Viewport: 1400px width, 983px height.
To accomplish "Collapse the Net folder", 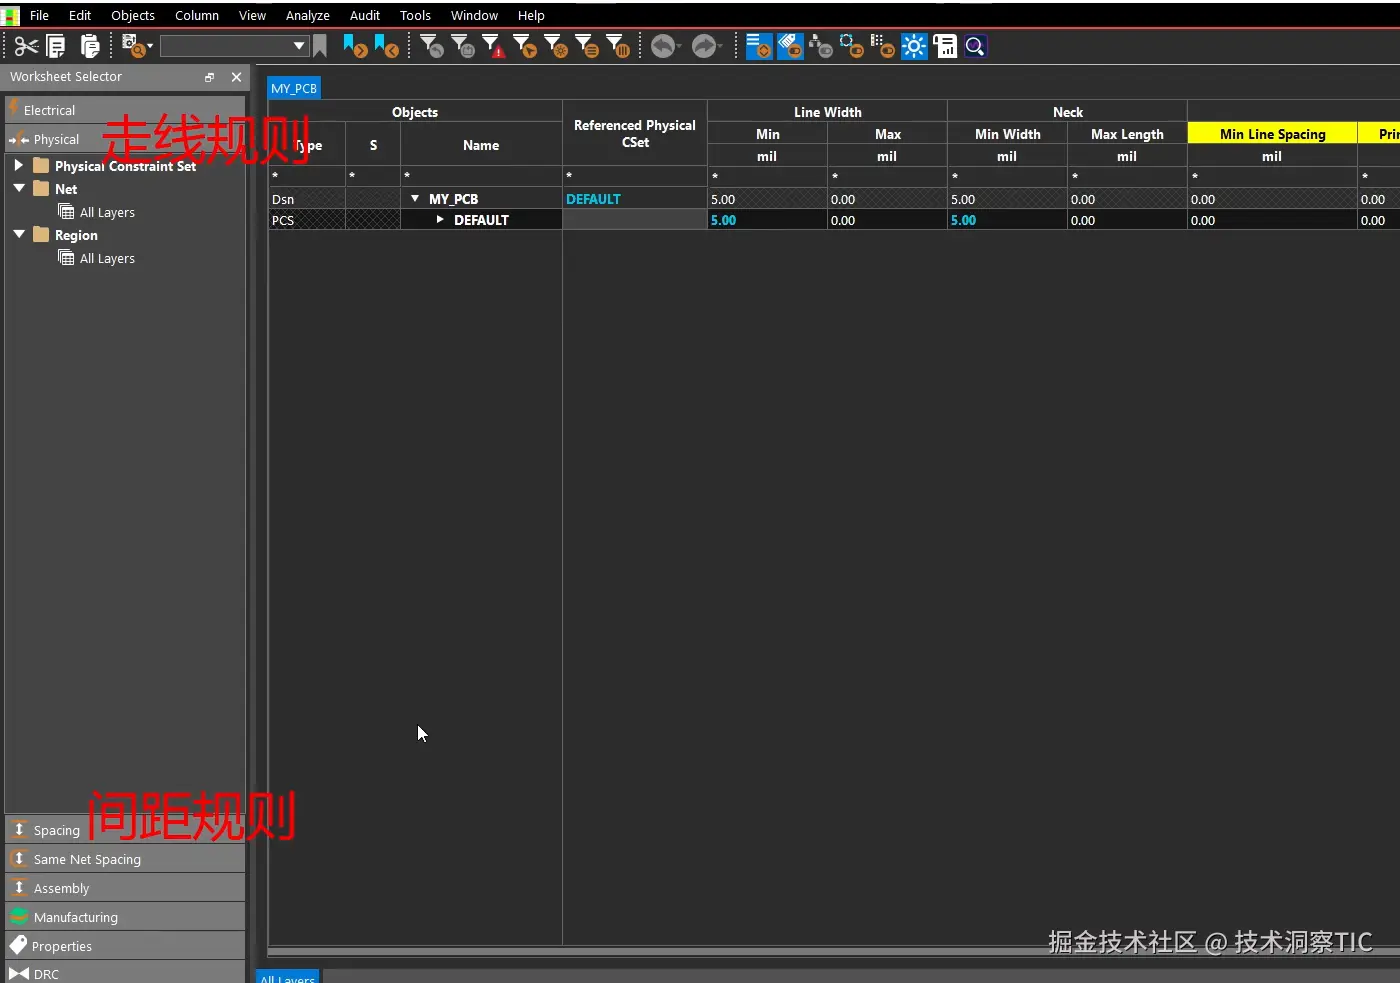I will [x=18, y=188].
